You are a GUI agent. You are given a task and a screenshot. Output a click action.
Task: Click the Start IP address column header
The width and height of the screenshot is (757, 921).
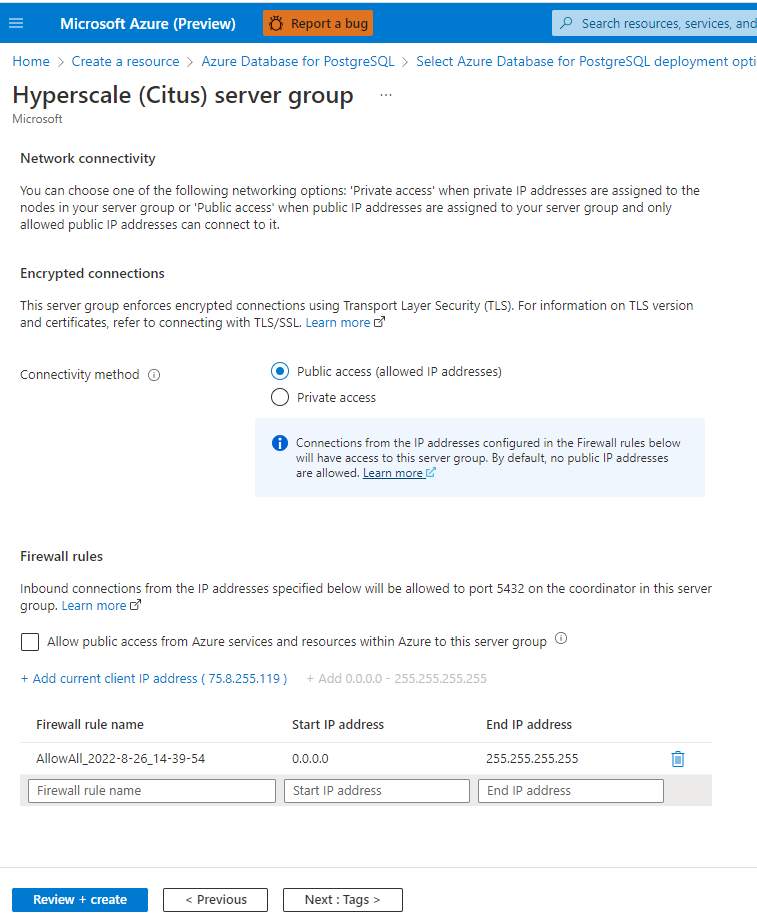tap(338, 724)
